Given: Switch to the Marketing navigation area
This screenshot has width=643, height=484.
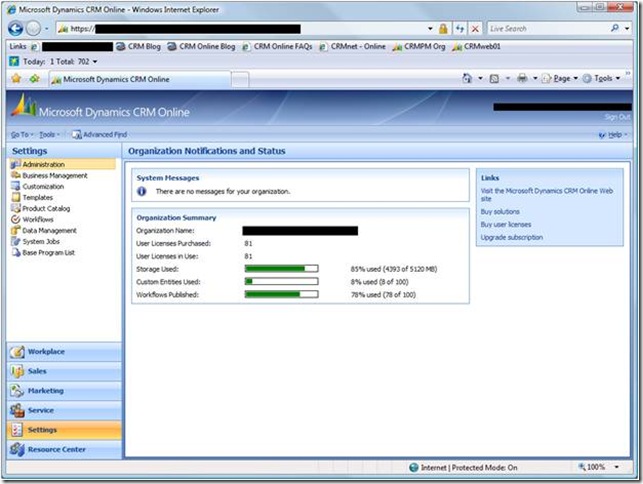Looking at the screenshot, I should tap(45, 390).
